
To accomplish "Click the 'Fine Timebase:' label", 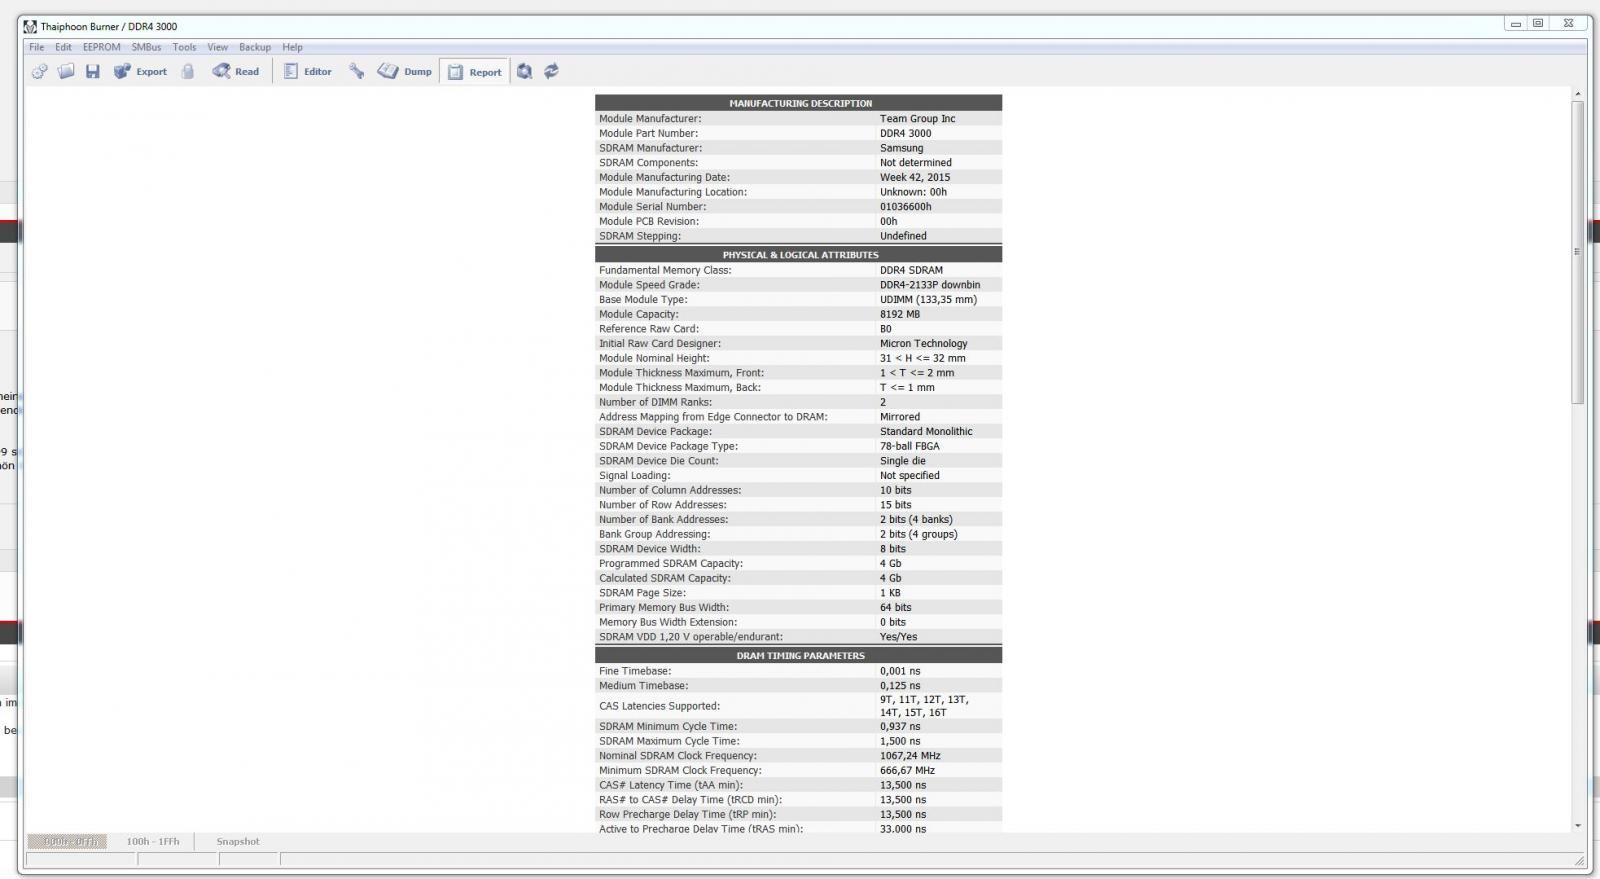I will click(635, 671).
